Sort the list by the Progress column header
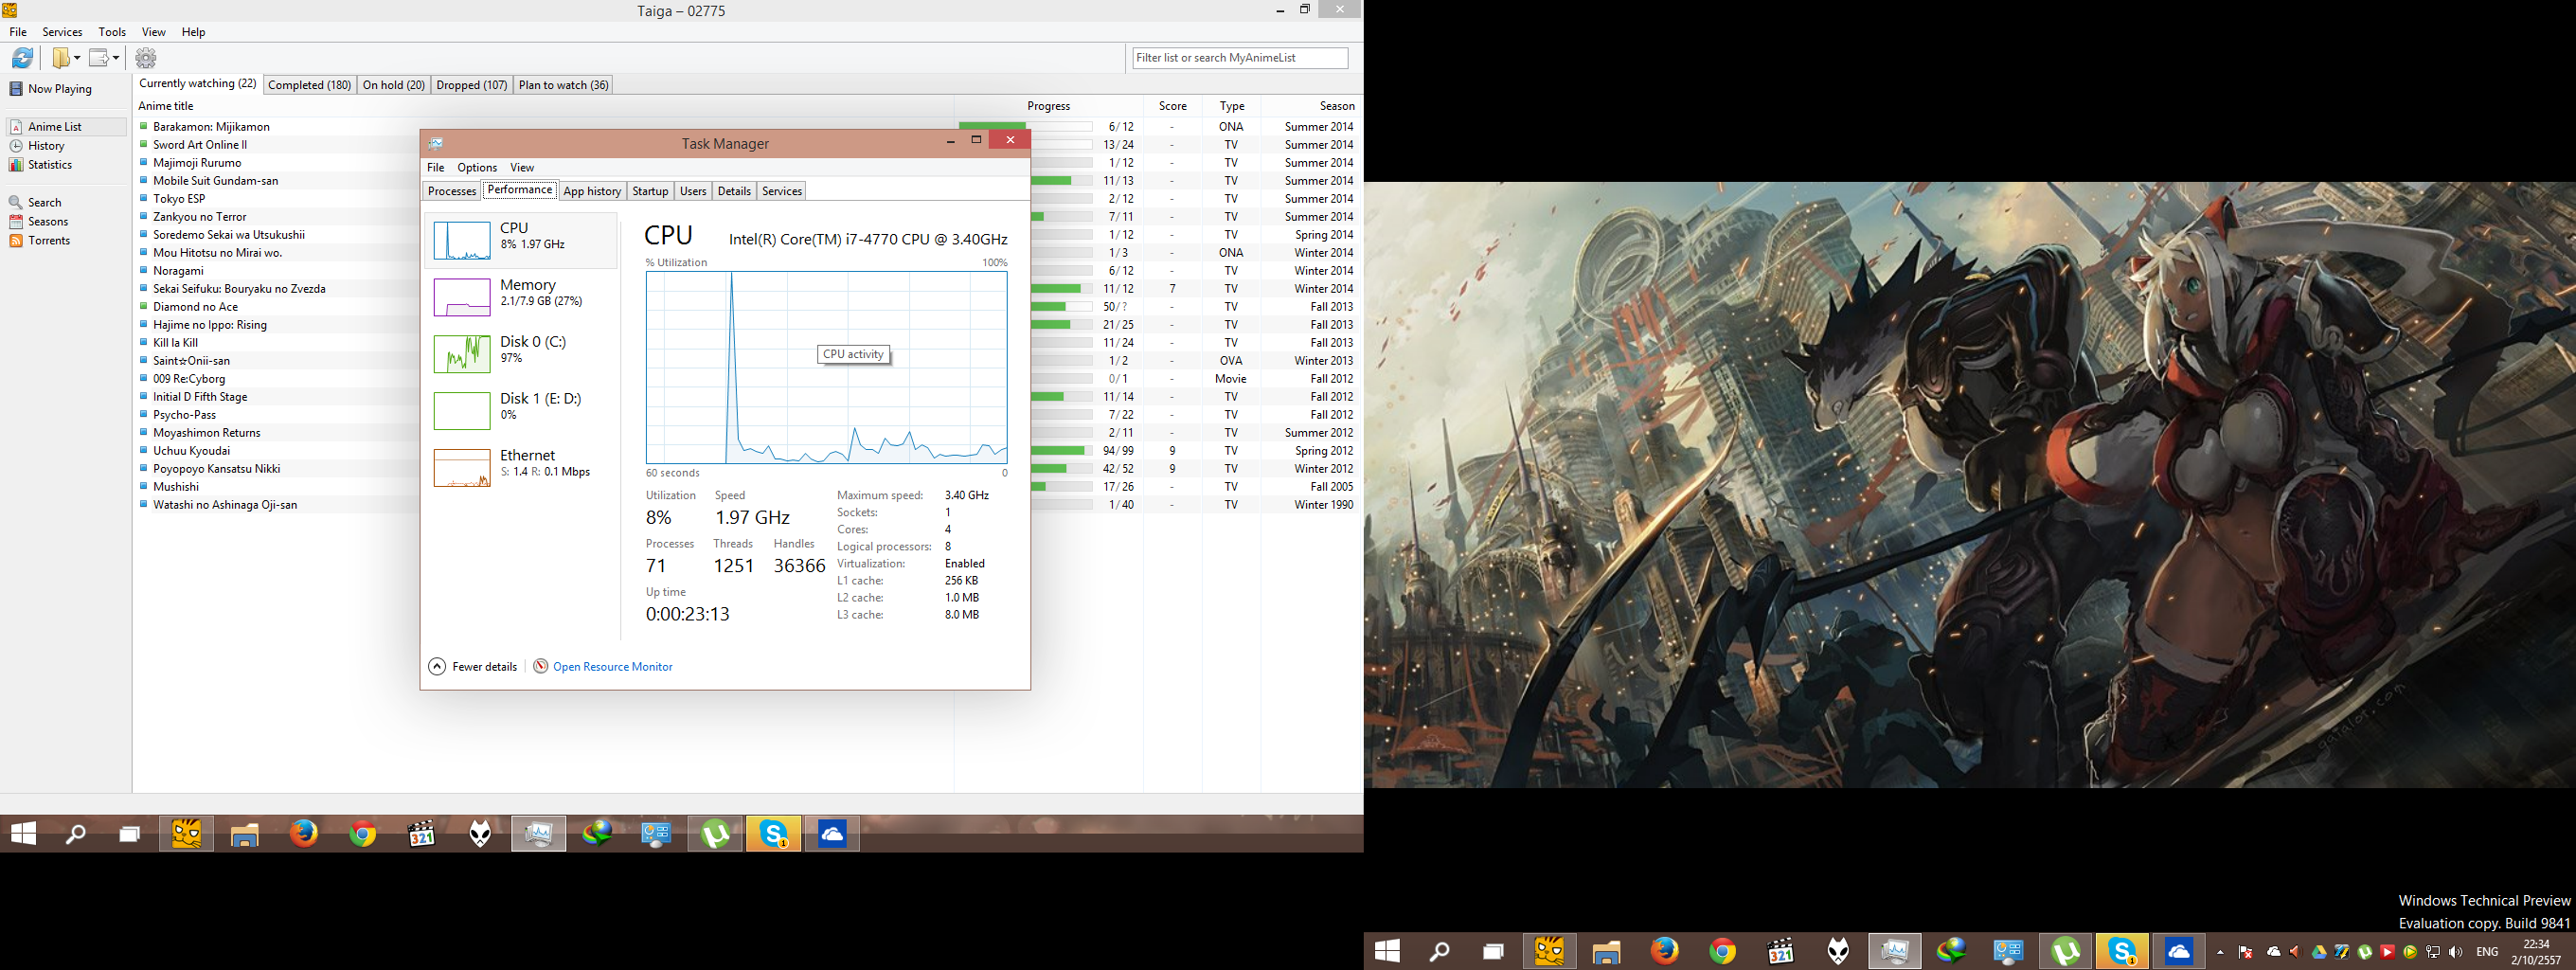Image resolution: width=2576 pixels, height=970 pixels. click(1048, 106)
